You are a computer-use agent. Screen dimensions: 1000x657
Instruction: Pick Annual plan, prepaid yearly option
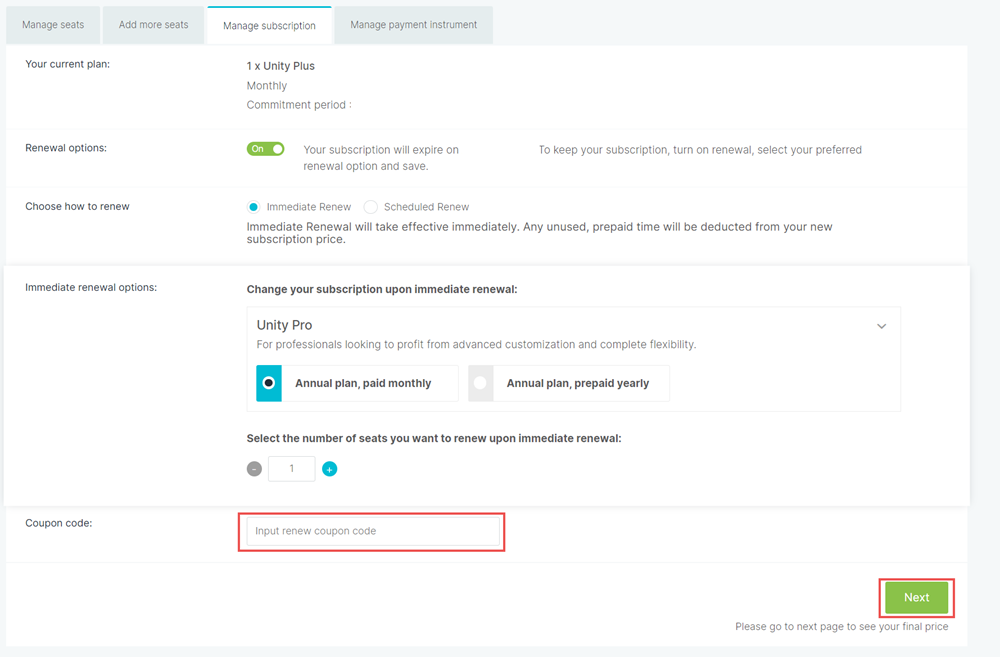click(x=569, y=383)
